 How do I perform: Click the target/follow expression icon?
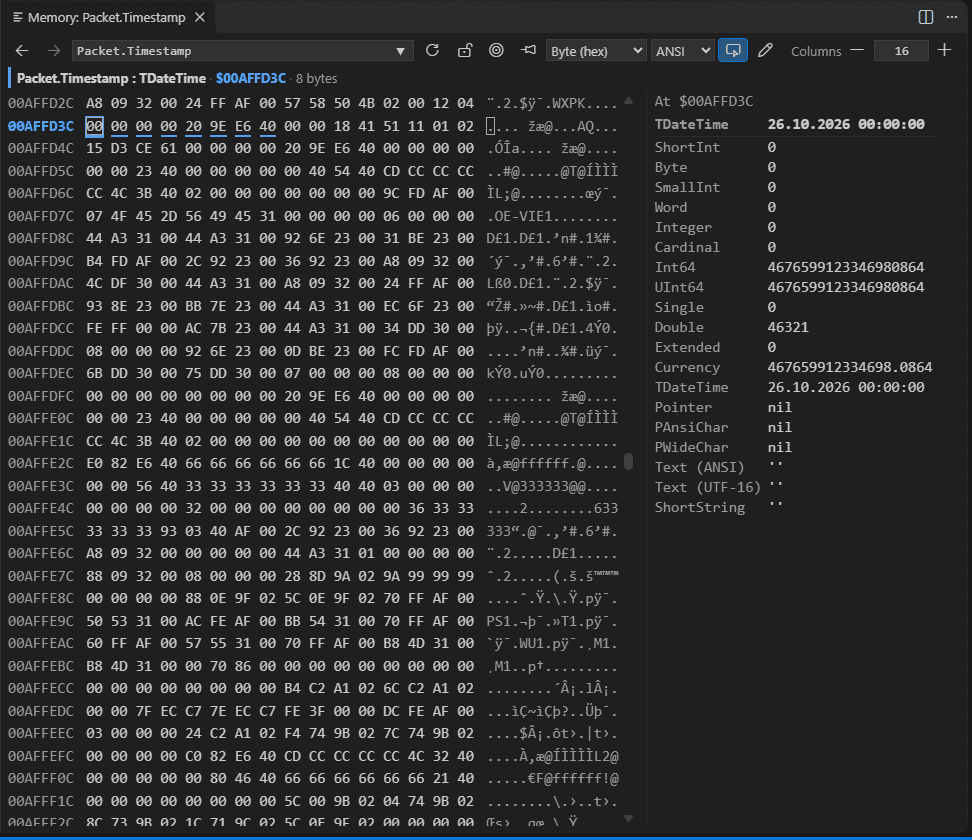pyautogui.click(x=497, y=51)
